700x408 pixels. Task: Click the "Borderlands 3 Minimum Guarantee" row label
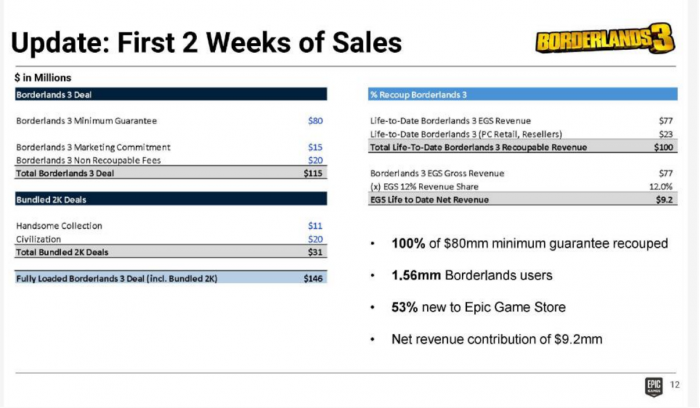tap(87, 121)
